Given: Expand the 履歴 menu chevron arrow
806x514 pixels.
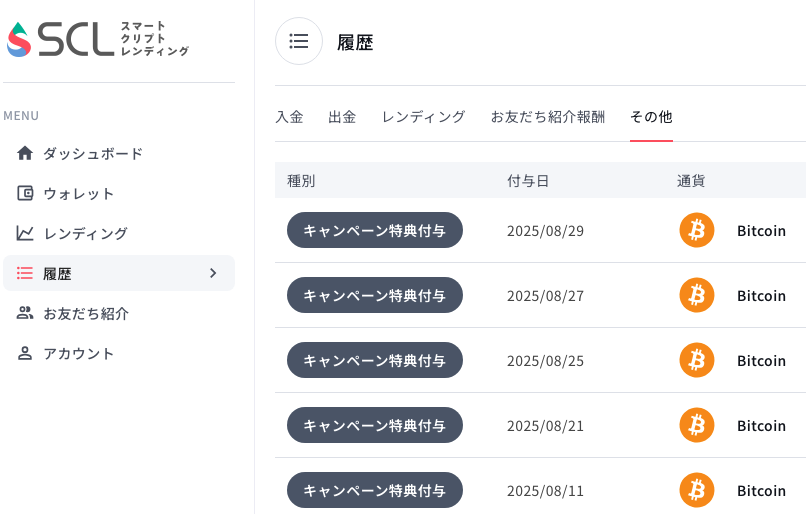Looking at the screenshot, I should point(213,273).
